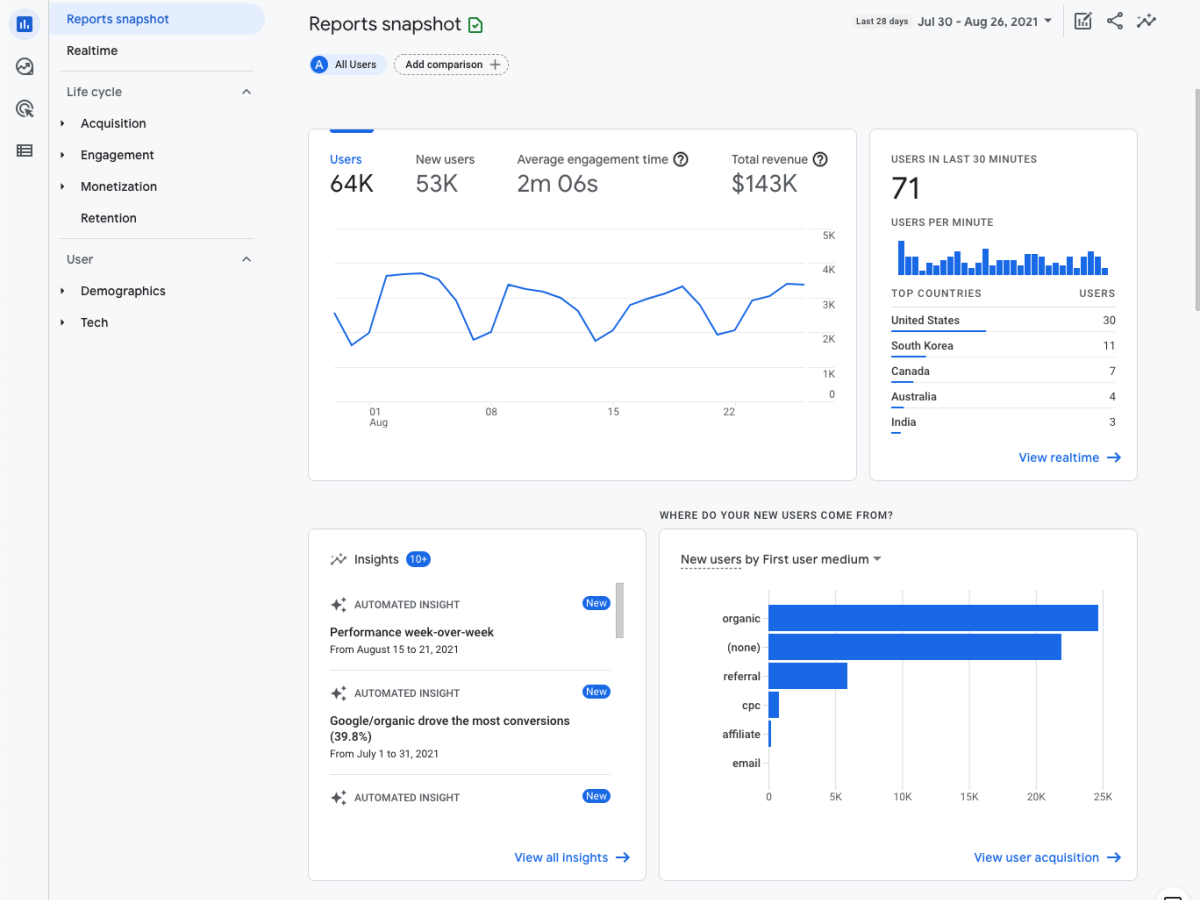Click the green report status check icon
This screenshot has width=1200, height=900.
coord(476,25)
